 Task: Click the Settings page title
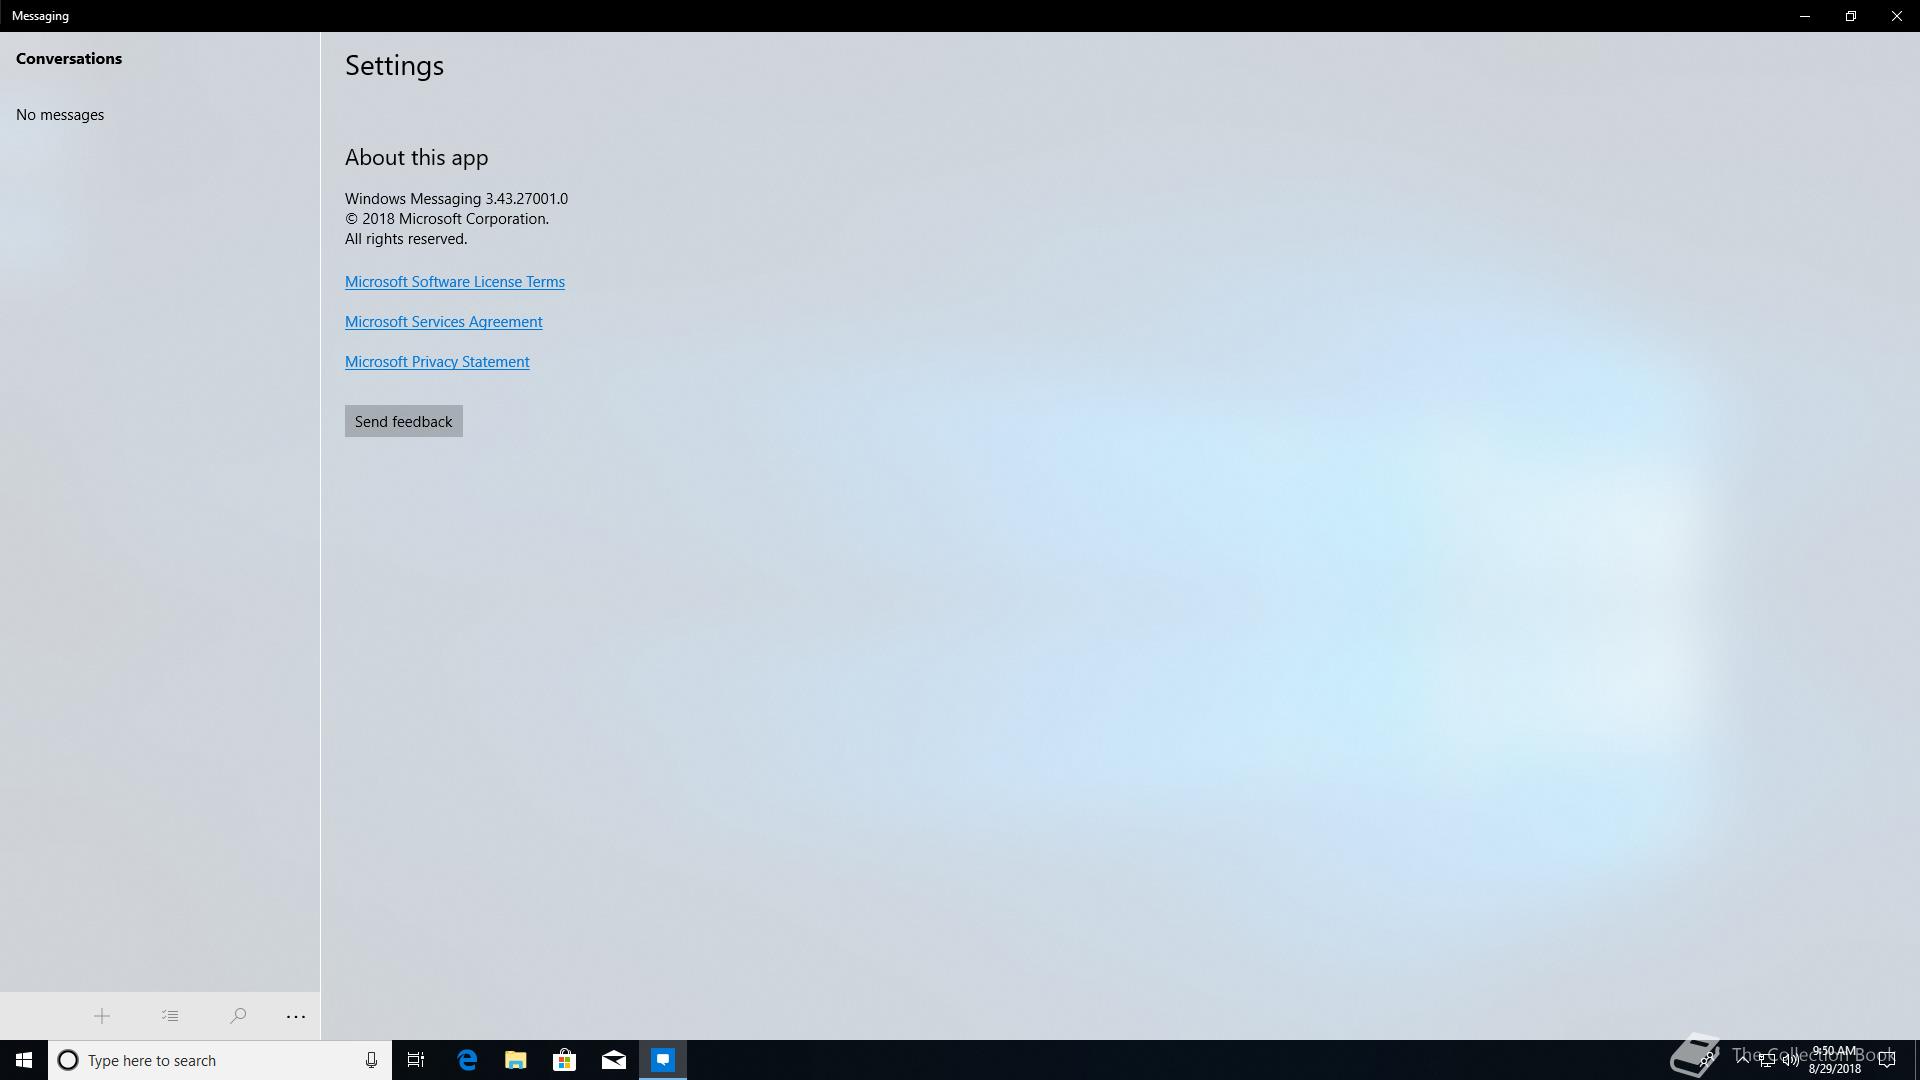[x=394, y=66]
